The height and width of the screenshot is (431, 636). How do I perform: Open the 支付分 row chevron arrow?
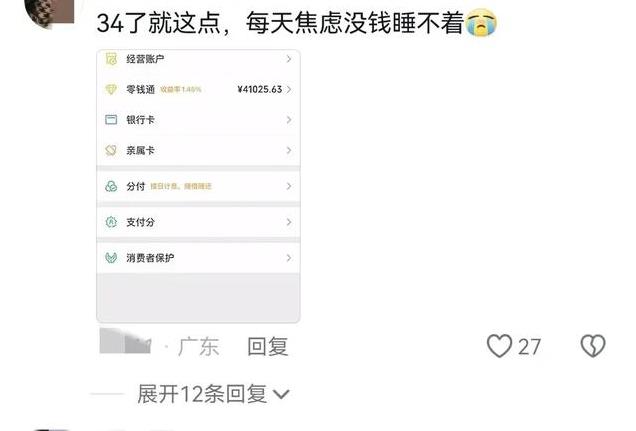289,222
